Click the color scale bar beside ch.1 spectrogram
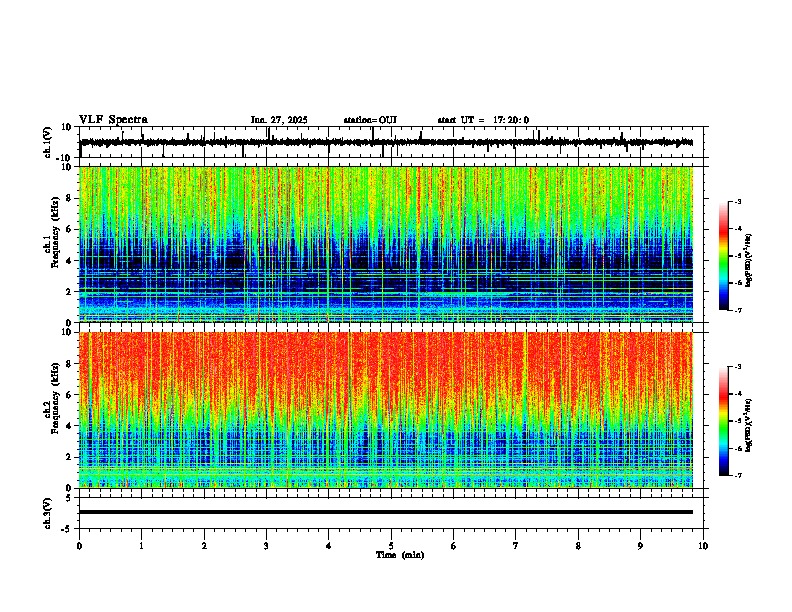Screen dimensions: 792x612 click(724, 256)
